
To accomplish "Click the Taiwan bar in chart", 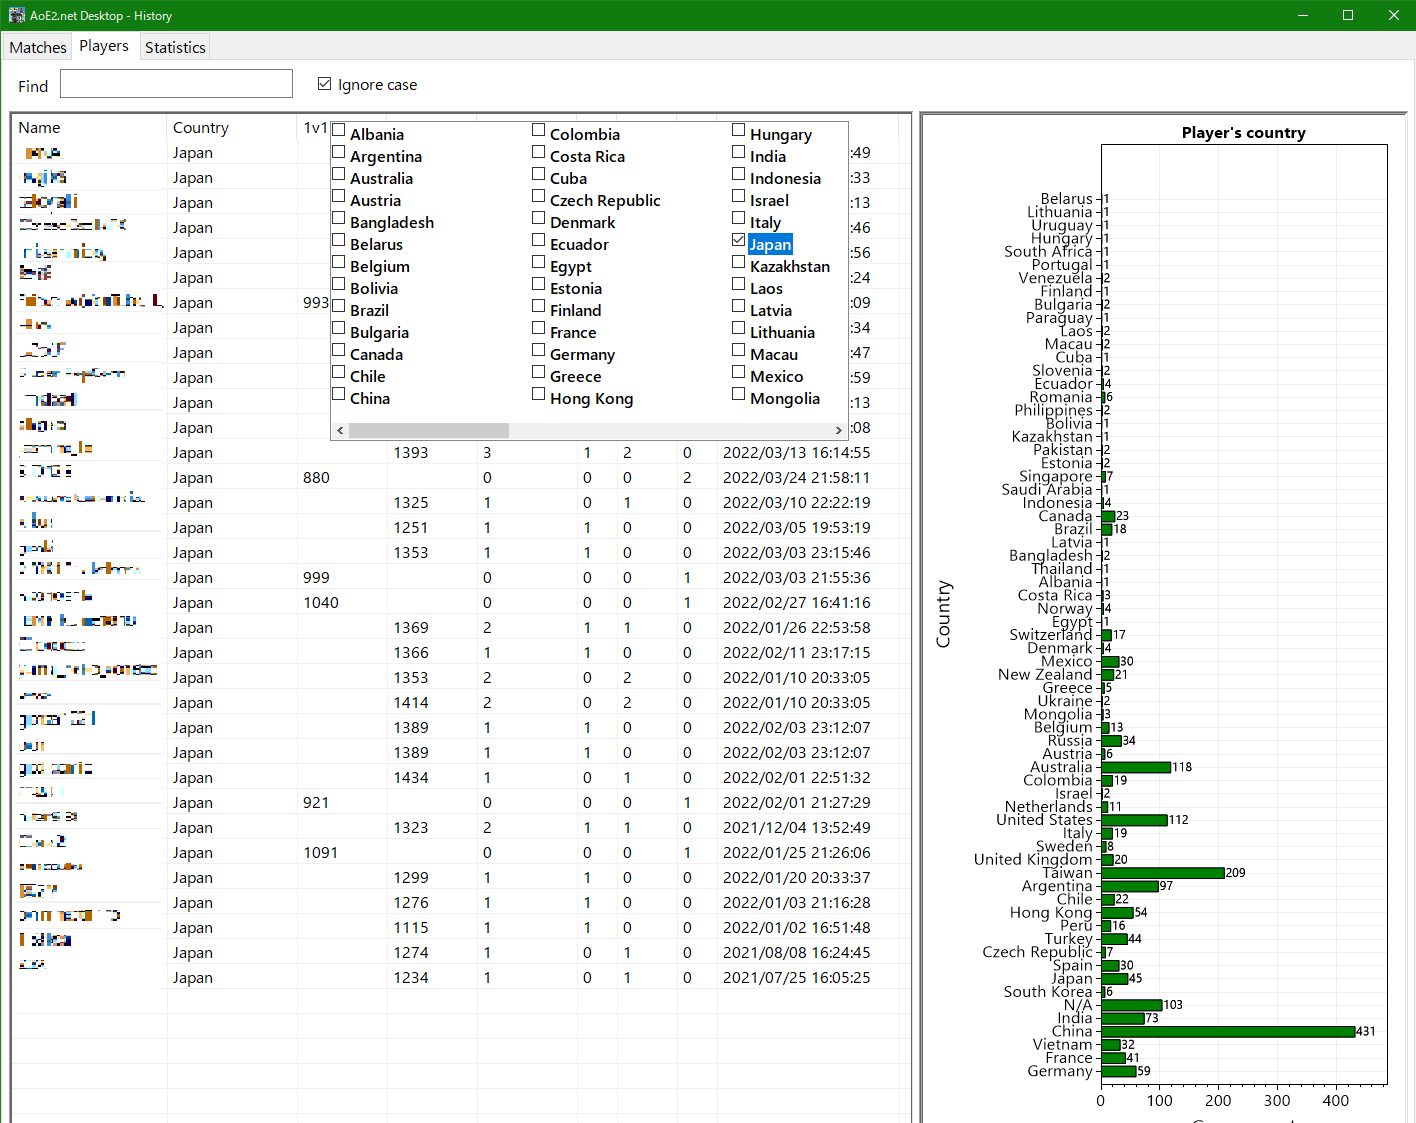I will point(1163,873).
